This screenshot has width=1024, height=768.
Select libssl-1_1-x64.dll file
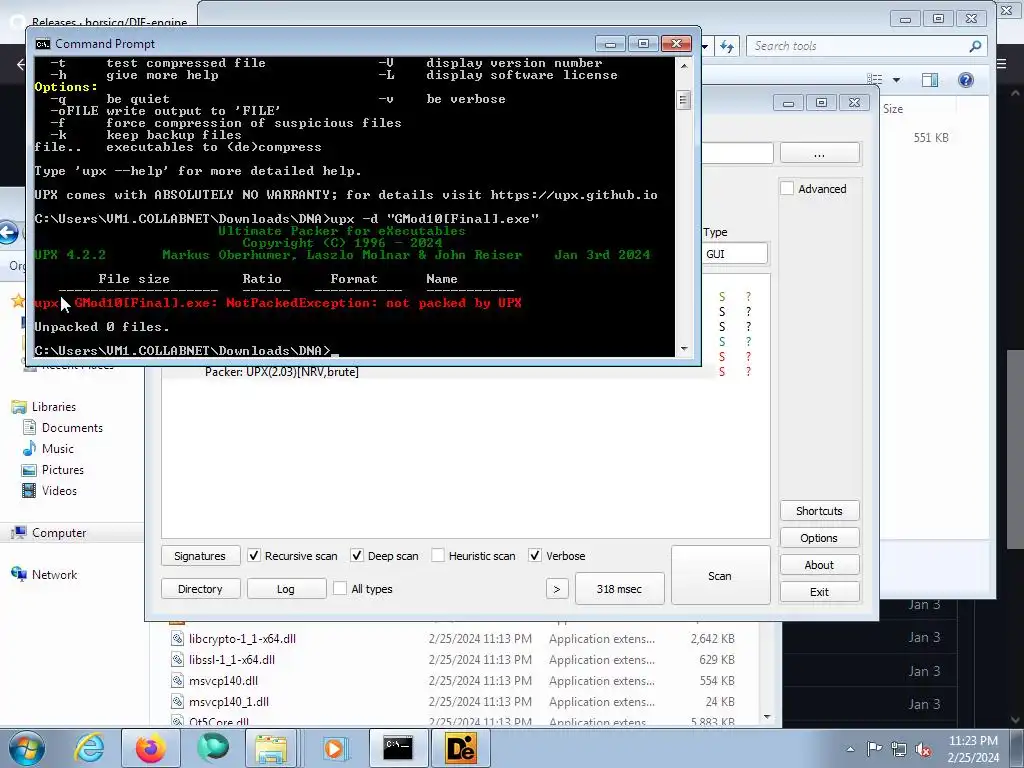coord(232,660)
